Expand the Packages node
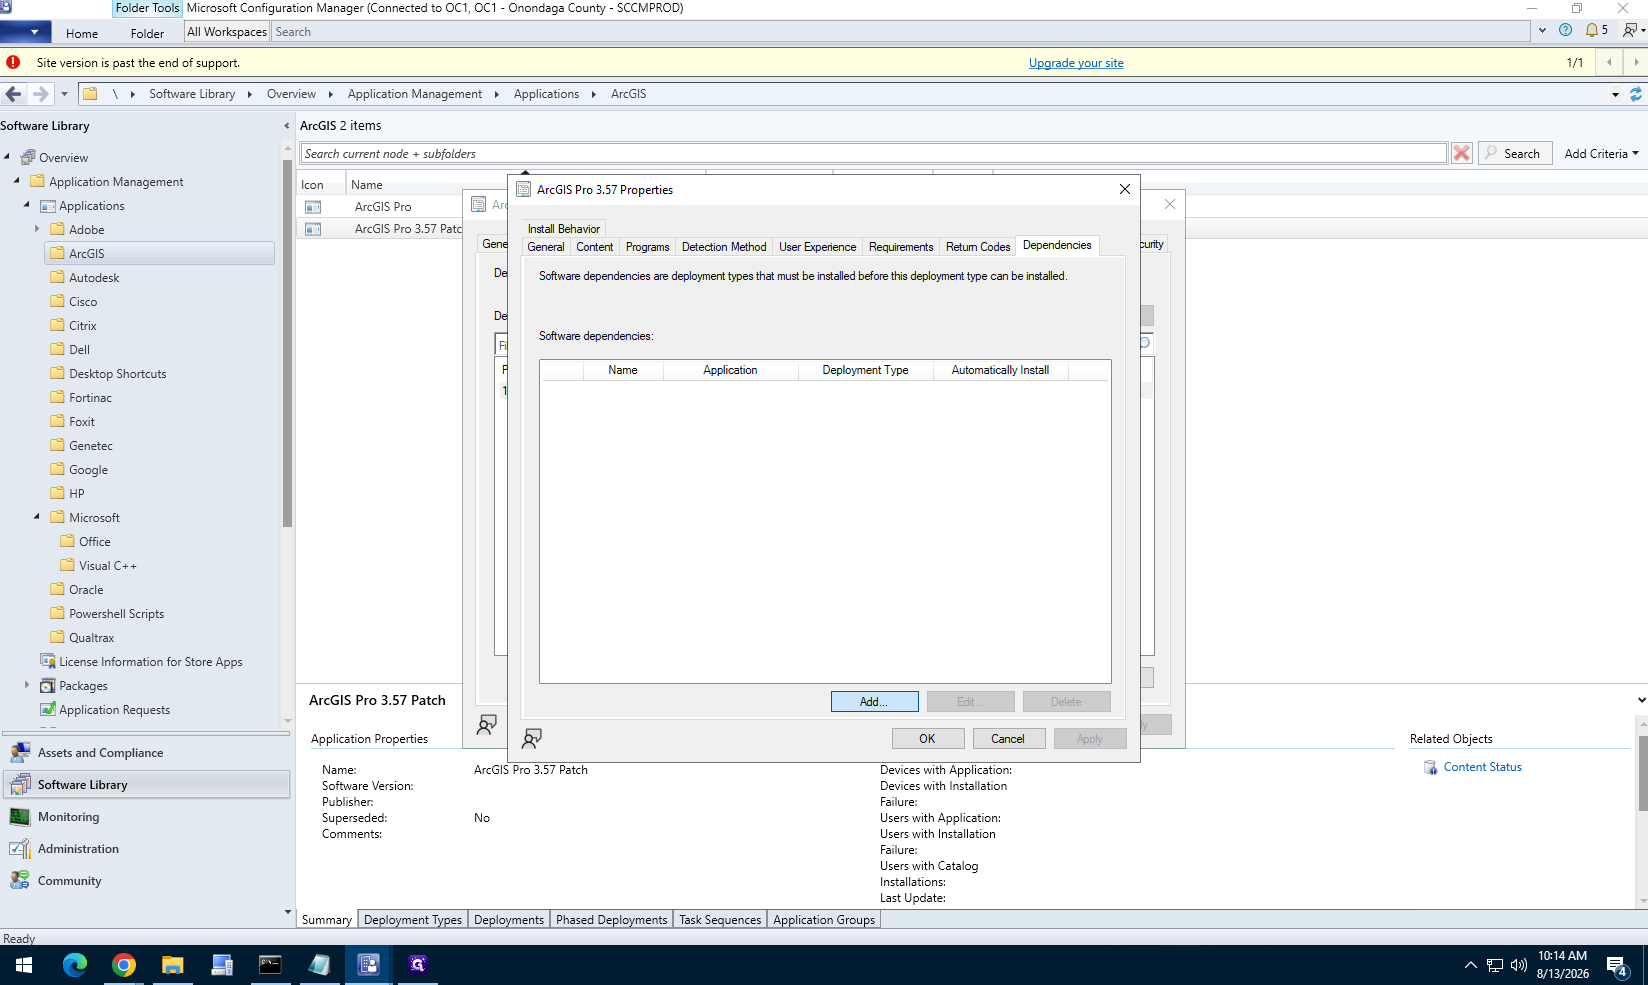Image resolution: width=1648 pixels, height=985 pixels. point(27,685)
